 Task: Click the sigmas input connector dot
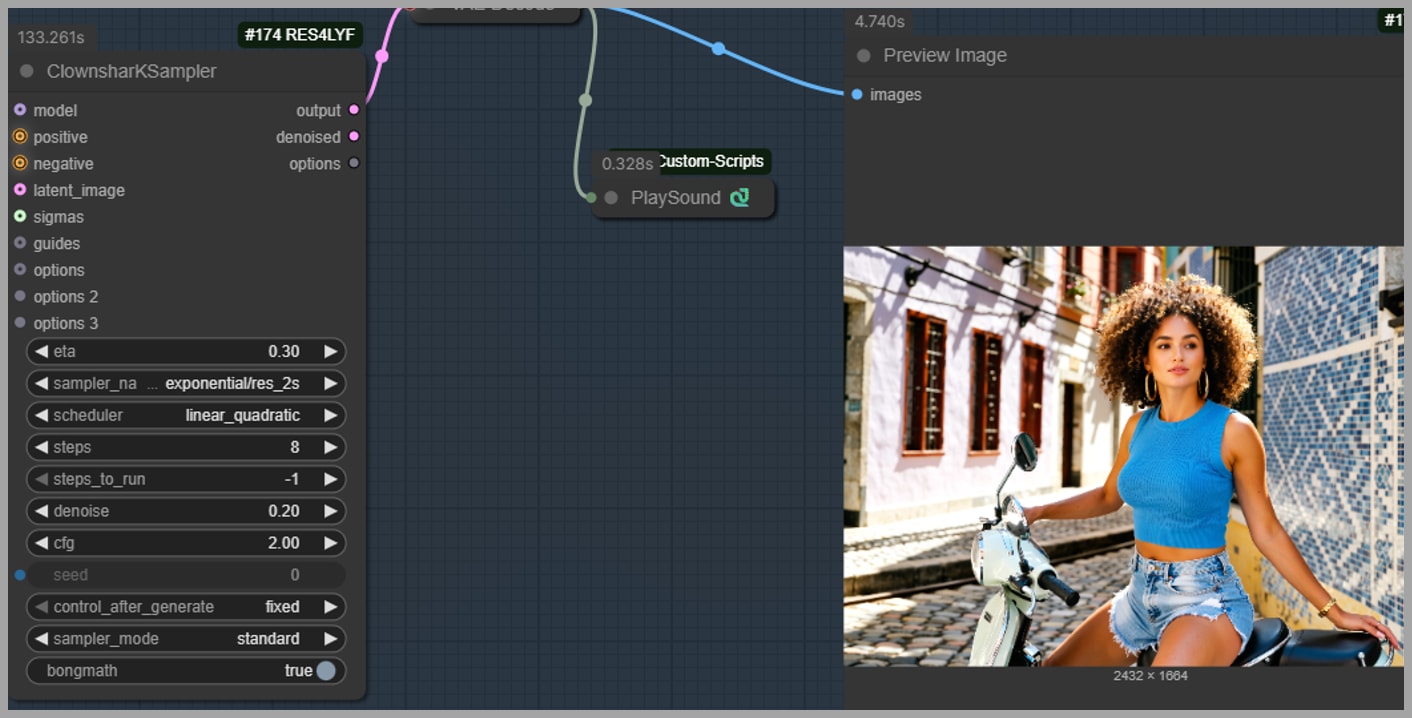pyautogui.click(x=20, y=217)
